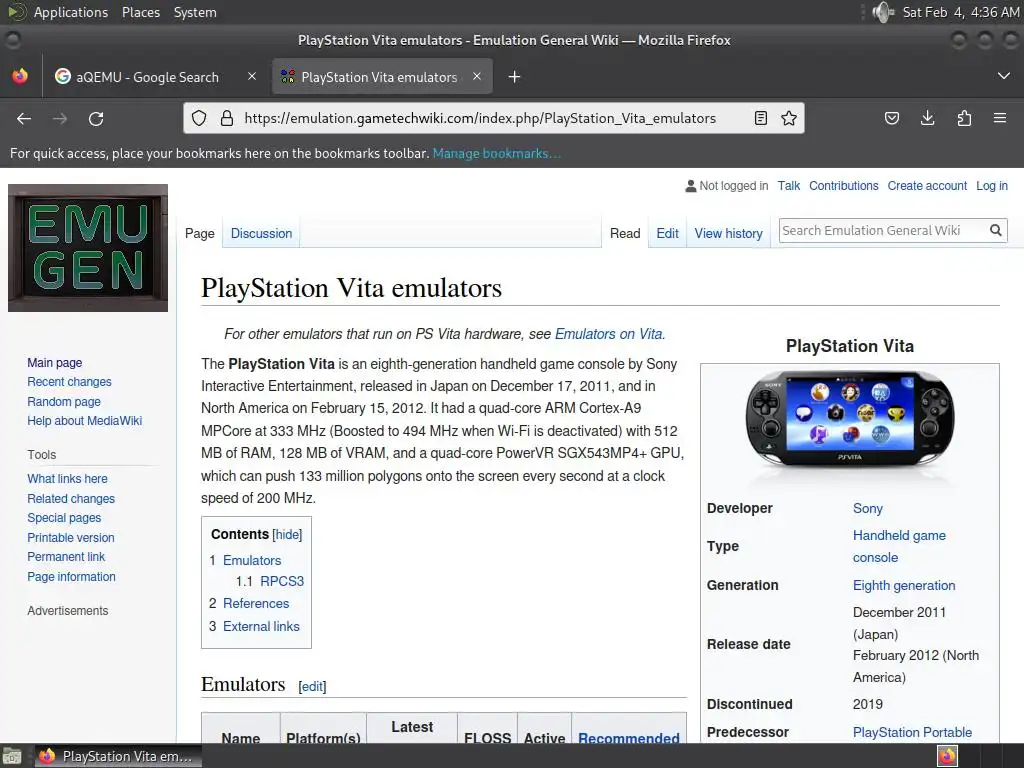This screenshot has height=768, width=1024.
Task: Click Firefox icon at bottom-right panel
Action: (947, 756)
